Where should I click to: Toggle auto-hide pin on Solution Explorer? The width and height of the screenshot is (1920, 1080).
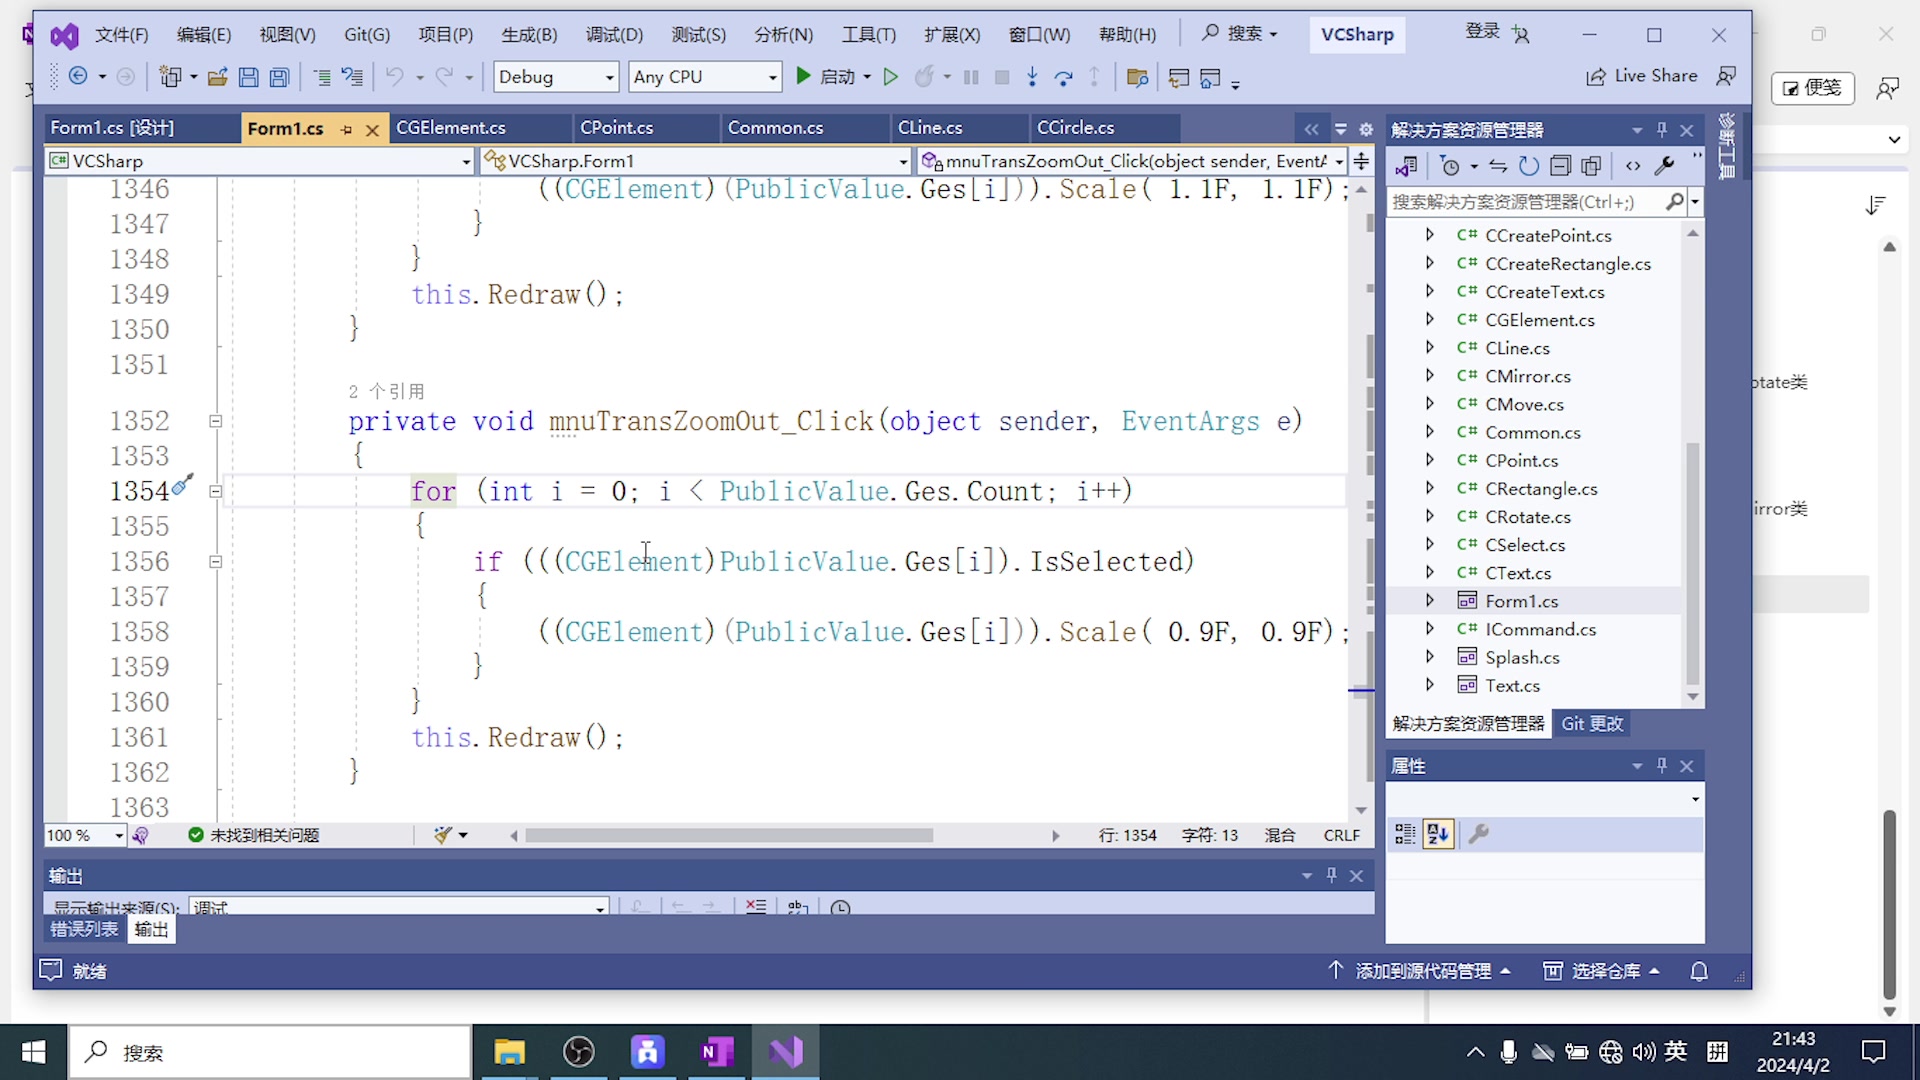pyautogui.click(x=1662, y=130)
